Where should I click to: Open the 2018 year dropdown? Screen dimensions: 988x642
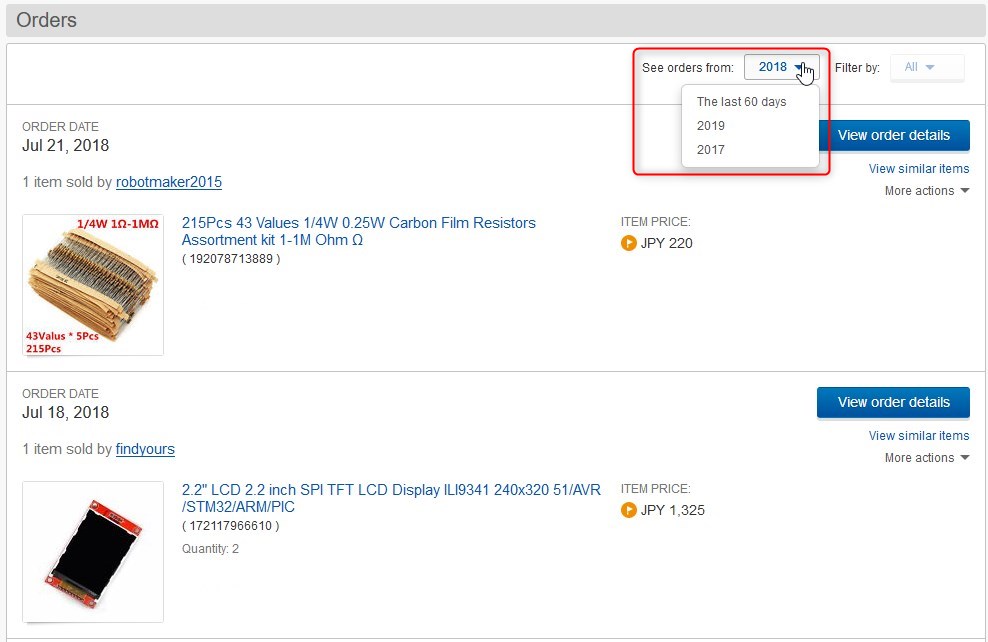point(781,67)
